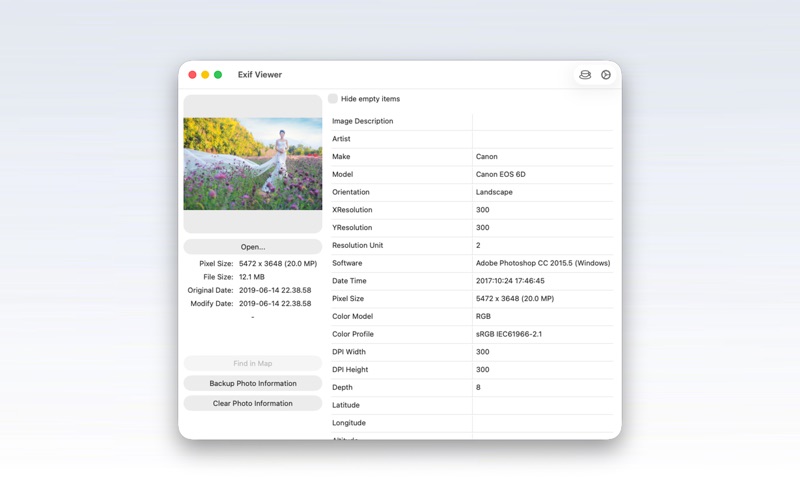Select the DPI Width row label
Viewport: 800px width, 500px height.
click(x=349, y=352)
